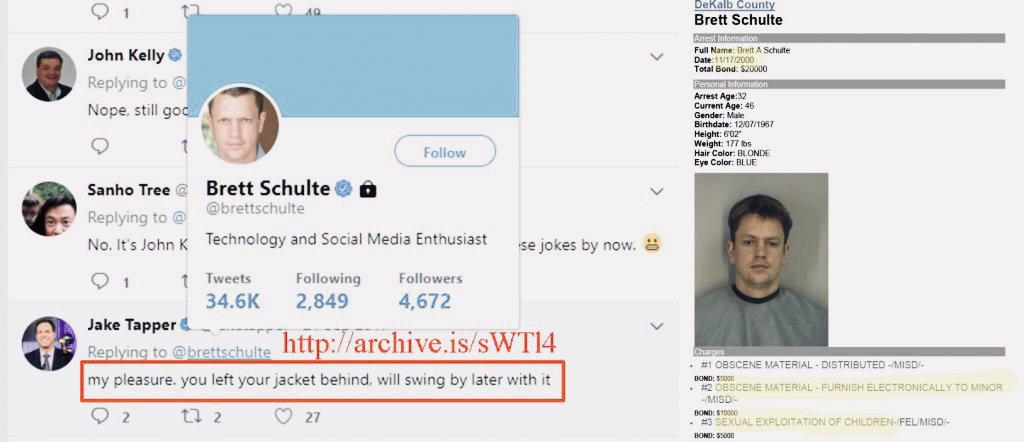Open the dropdown chevron on John Kelly's tweet
The width and height of the screenshot is (1024, 442).
pos(657,57)
